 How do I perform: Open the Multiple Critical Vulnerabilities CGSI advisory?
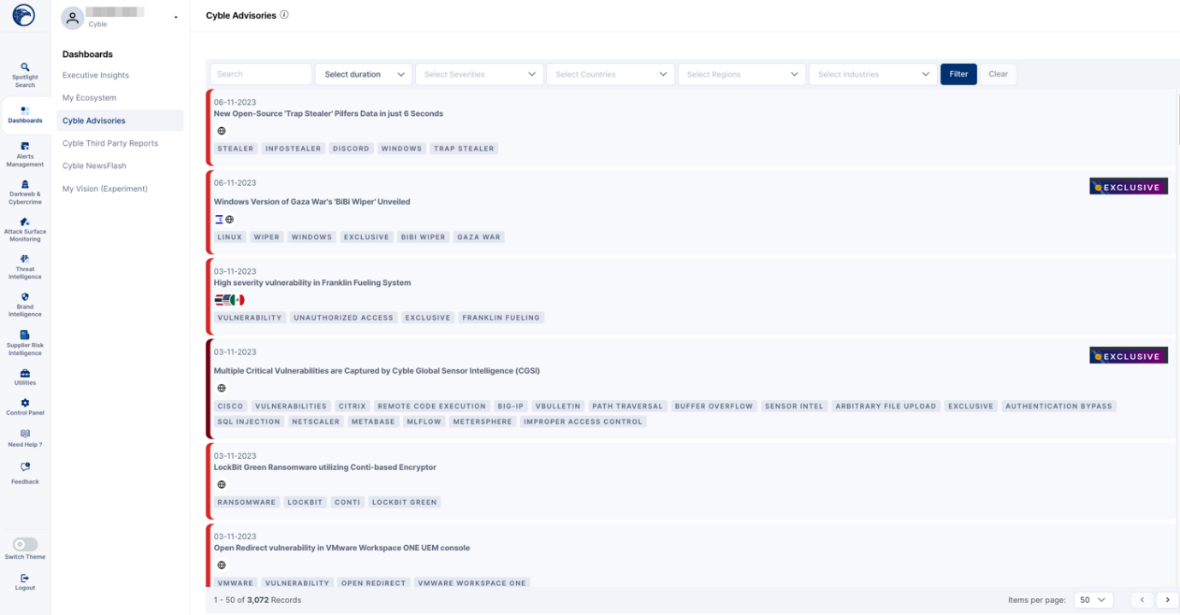coord(376,371)
